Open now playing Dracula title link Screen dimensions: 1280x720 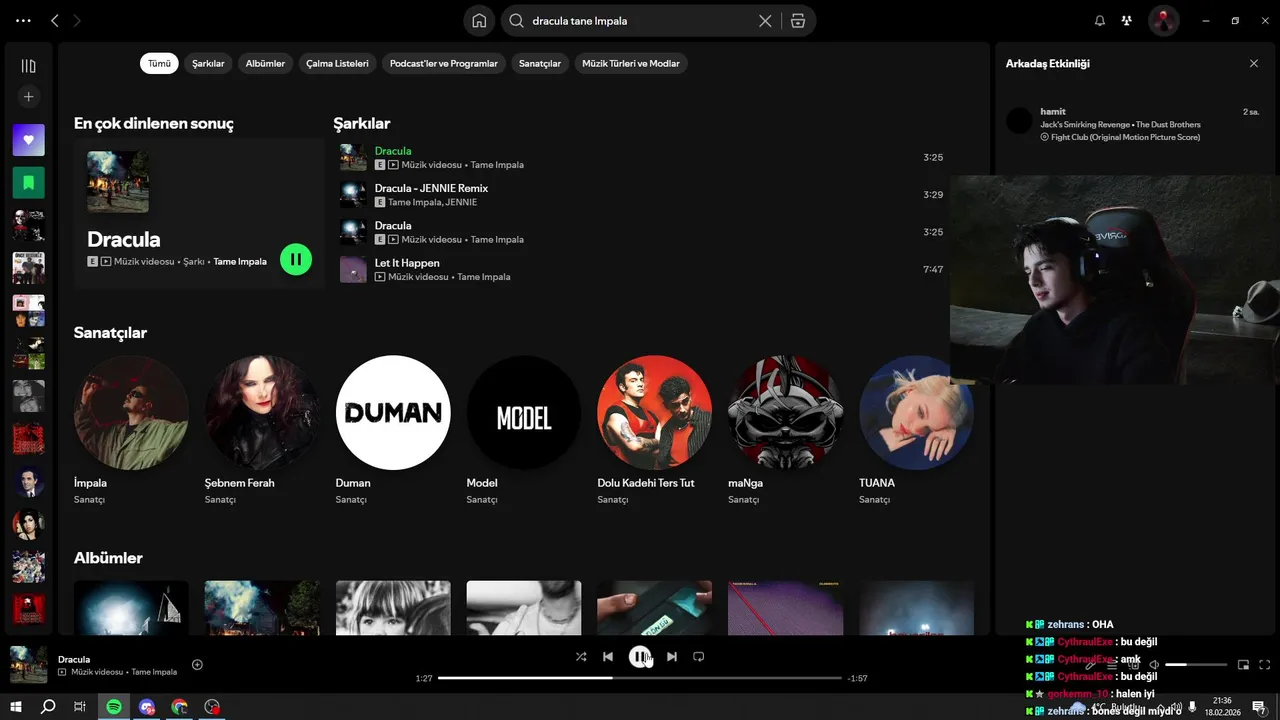click(x=74, y=659)
